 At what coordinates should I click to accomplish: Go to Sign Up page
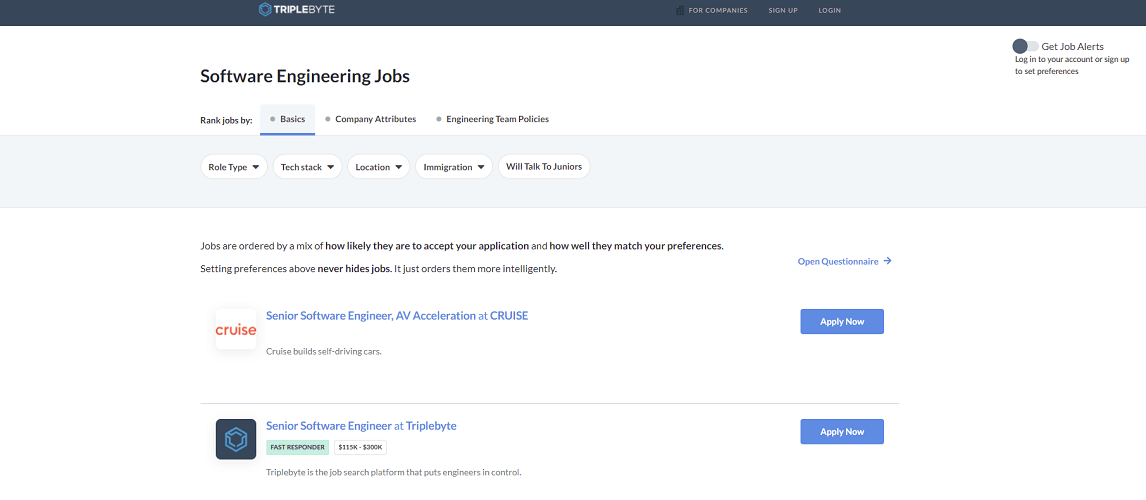click(x=783, y=10)
